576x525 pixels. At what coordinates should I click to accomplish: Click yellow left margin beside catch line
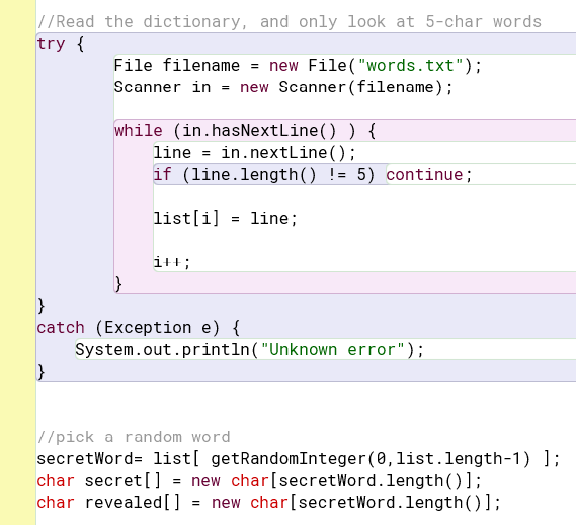tap(18, 328)
